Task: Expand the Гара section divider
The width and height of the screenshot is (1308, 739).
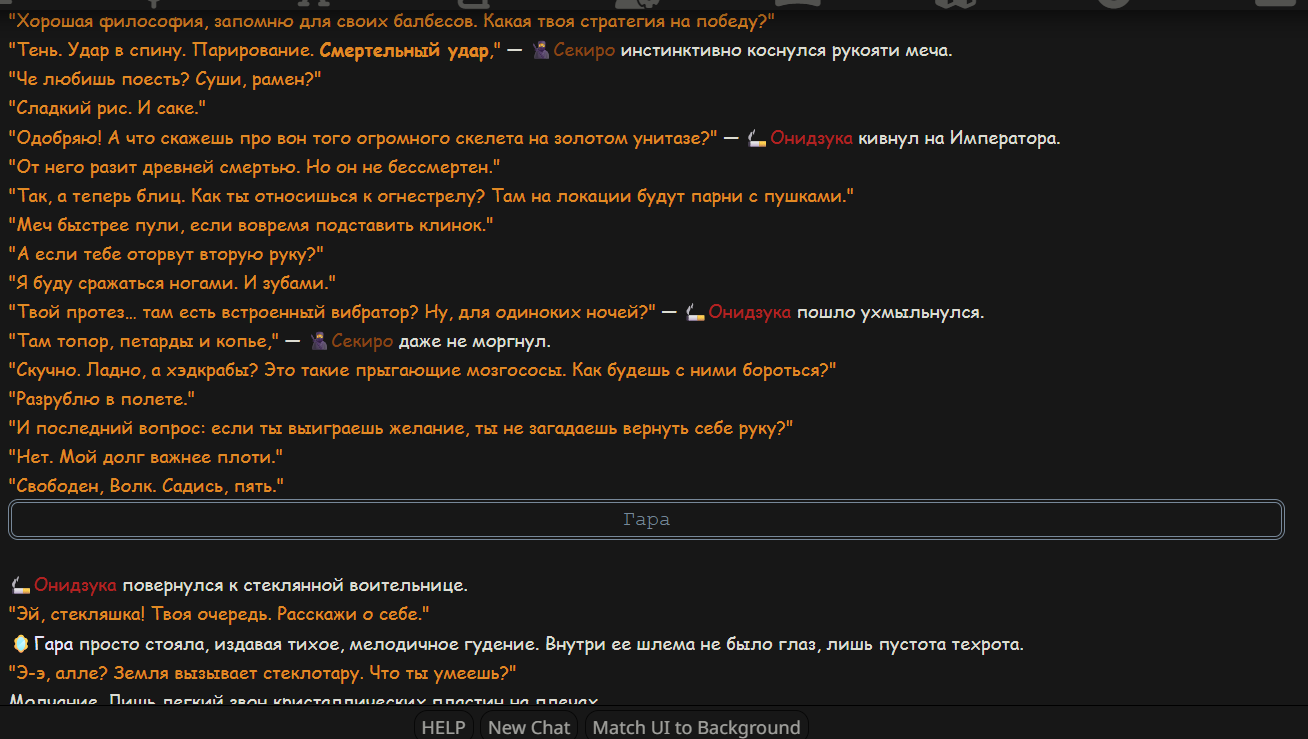Action: coord(646,520)
